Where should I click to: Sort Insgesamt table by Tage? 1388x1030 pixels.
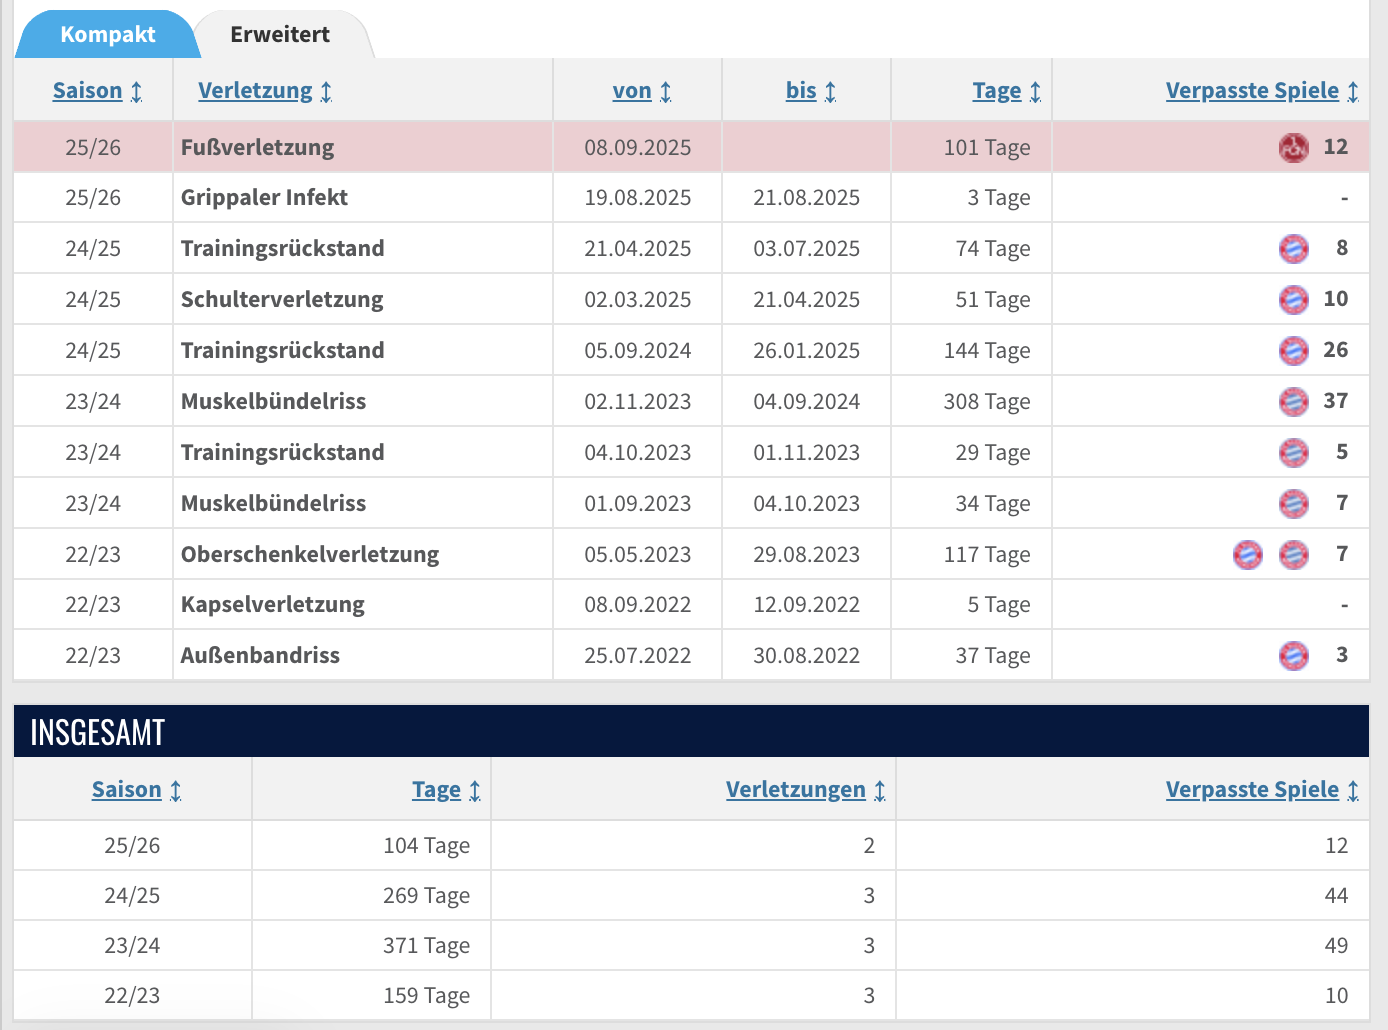click(436, 790)
